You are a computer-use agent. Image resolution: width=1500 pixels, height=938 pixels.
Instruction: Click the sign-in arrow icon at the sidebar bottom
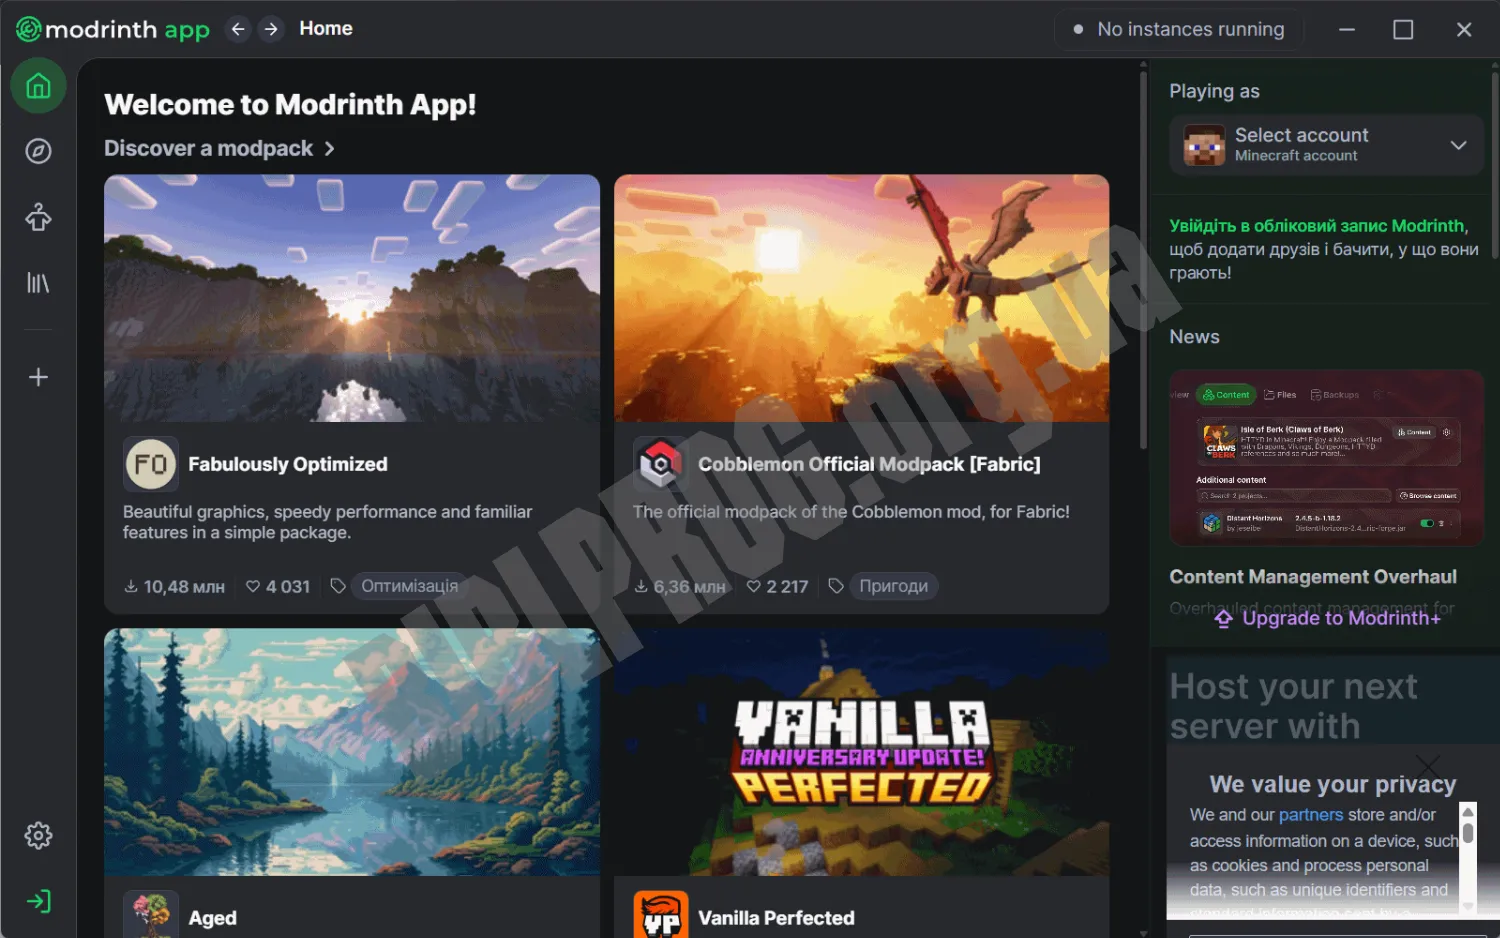[x=38, y=901]
